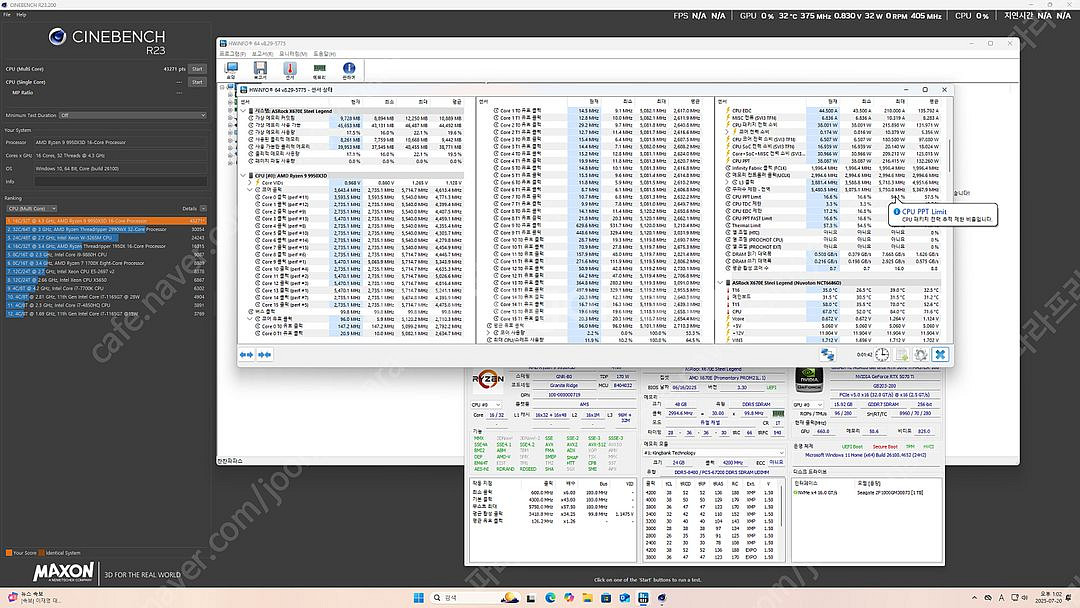The image size is (1080, 608).
Task: Select the Threadripper 1950X ranking row
Action: point(106,246)
